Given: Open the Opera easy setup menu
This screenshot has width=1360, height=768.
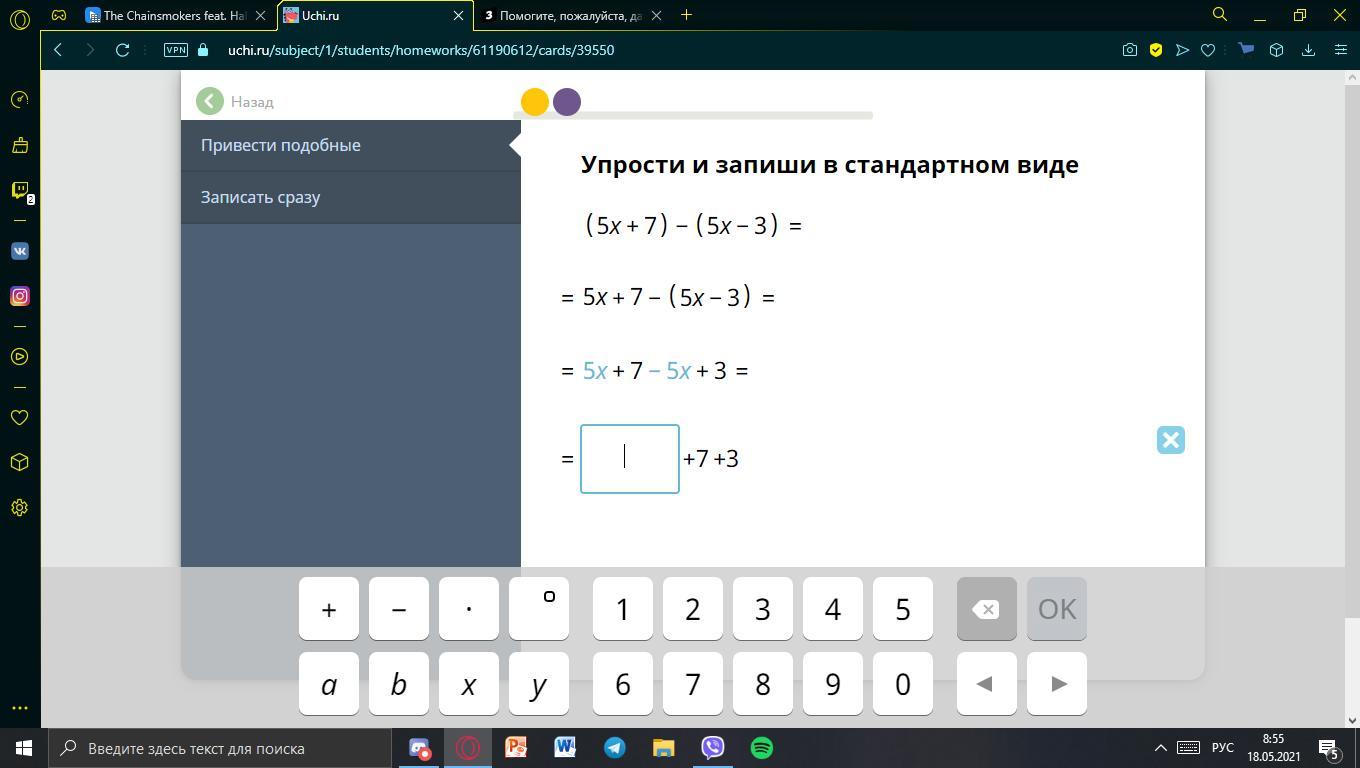Looking at the screenshot, I should [x=1340, y=50].
